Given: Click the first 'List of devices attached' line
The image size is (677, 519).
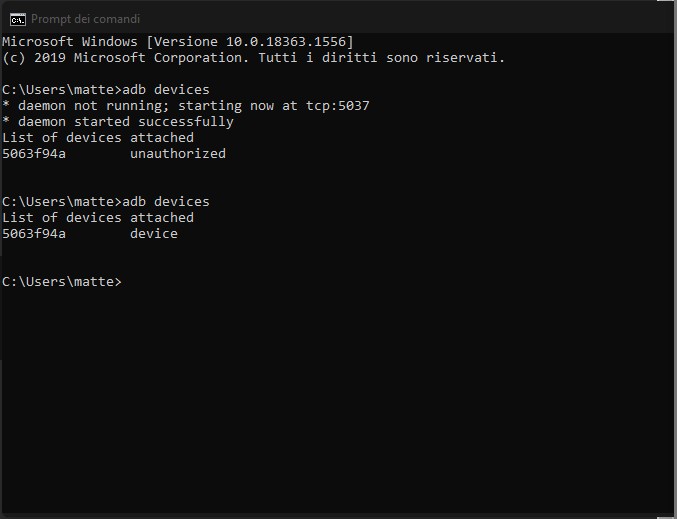Looking at the screenshot, I should (98, 137).
